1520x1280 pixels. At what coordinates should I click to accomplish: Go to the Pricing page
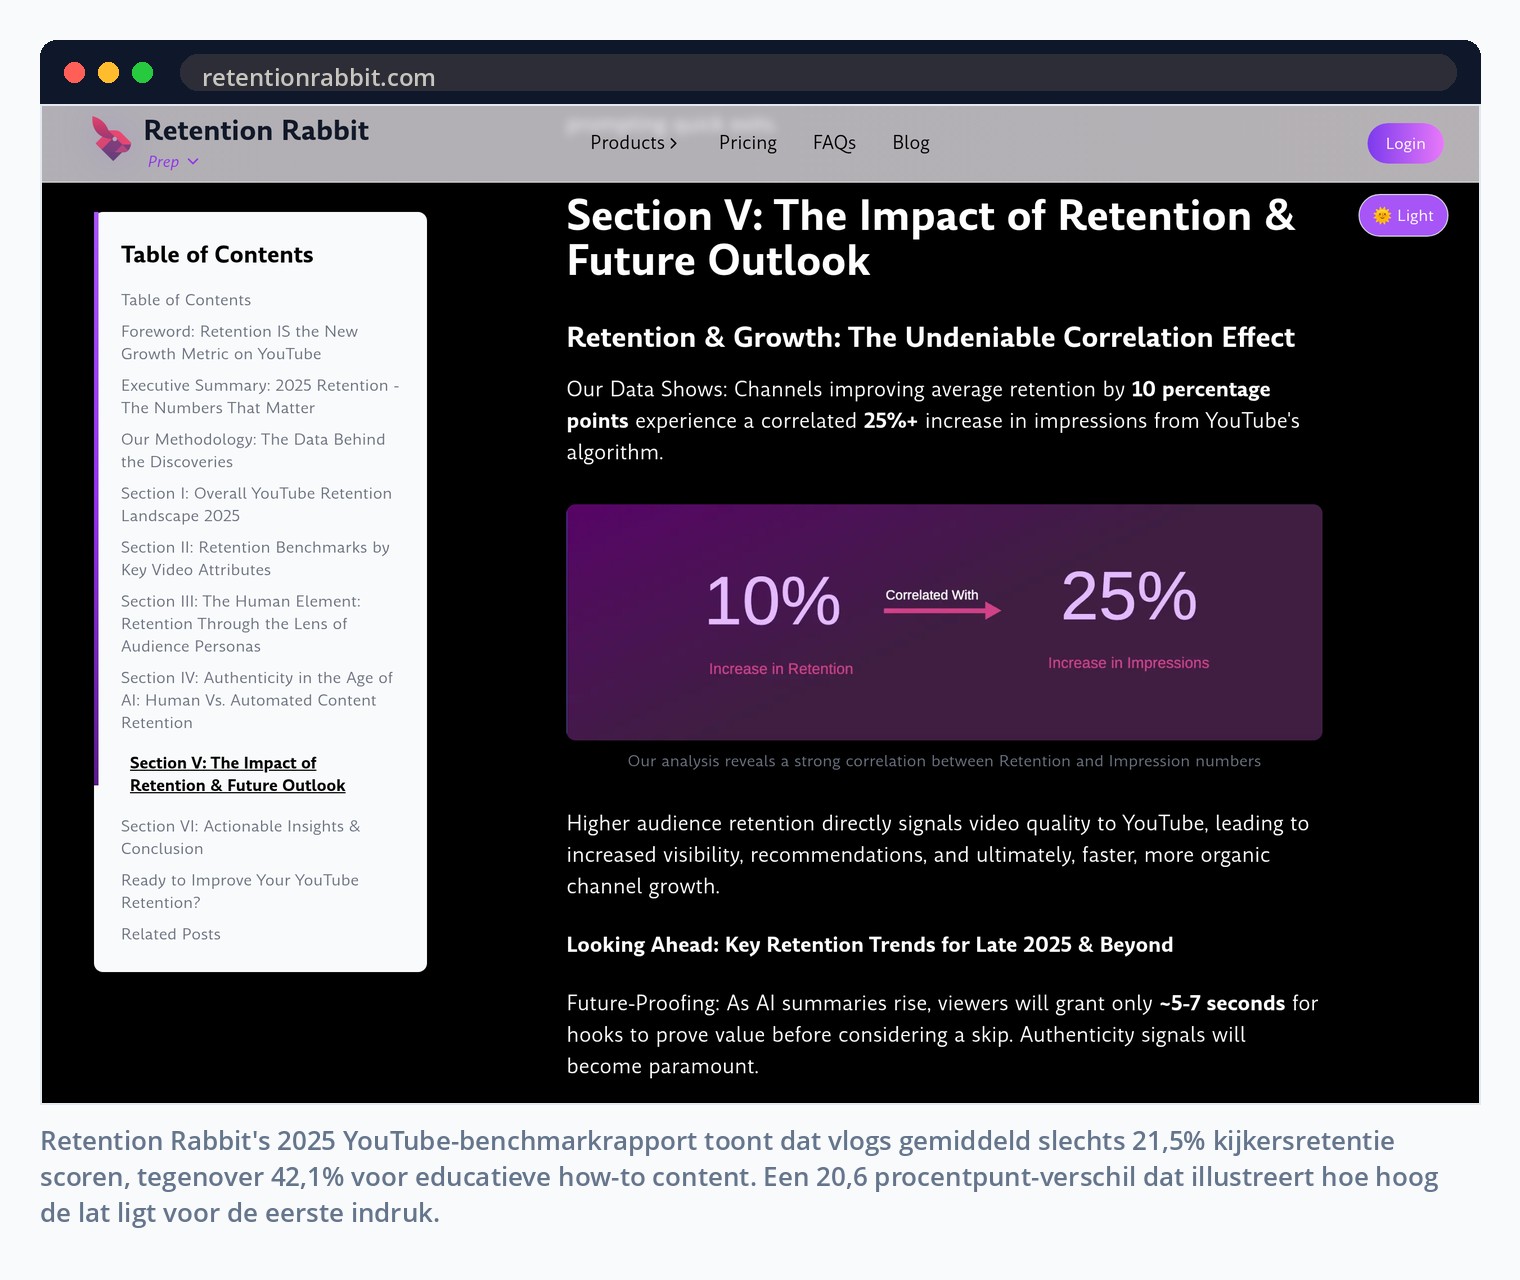(748, 142)
